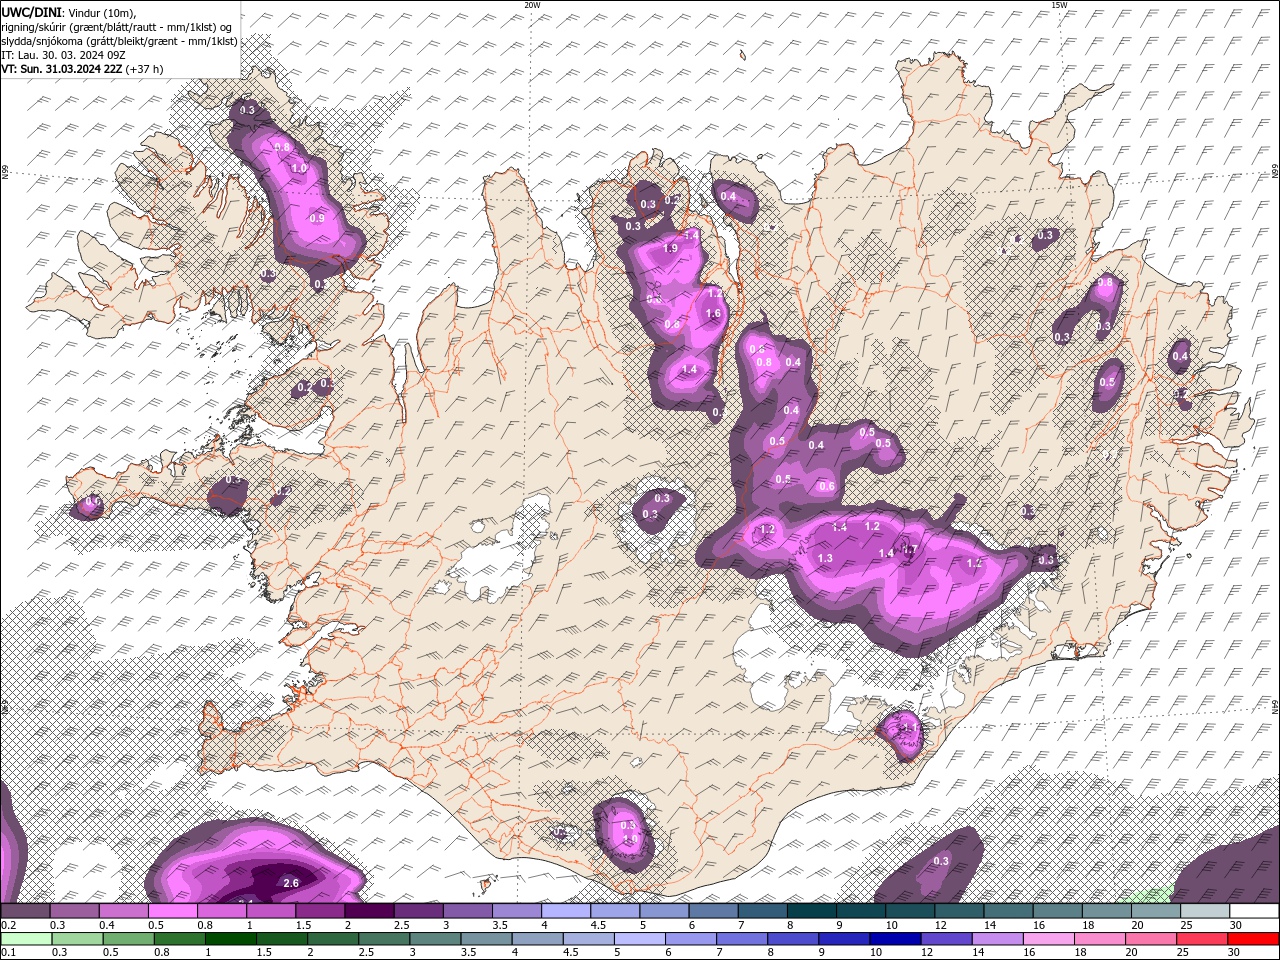The width and height of the screenshot is (1280, 960).
Task: Click the 'slydda/snjókoma (grátt/bleikt/grænt' description line
Action: 119,41
